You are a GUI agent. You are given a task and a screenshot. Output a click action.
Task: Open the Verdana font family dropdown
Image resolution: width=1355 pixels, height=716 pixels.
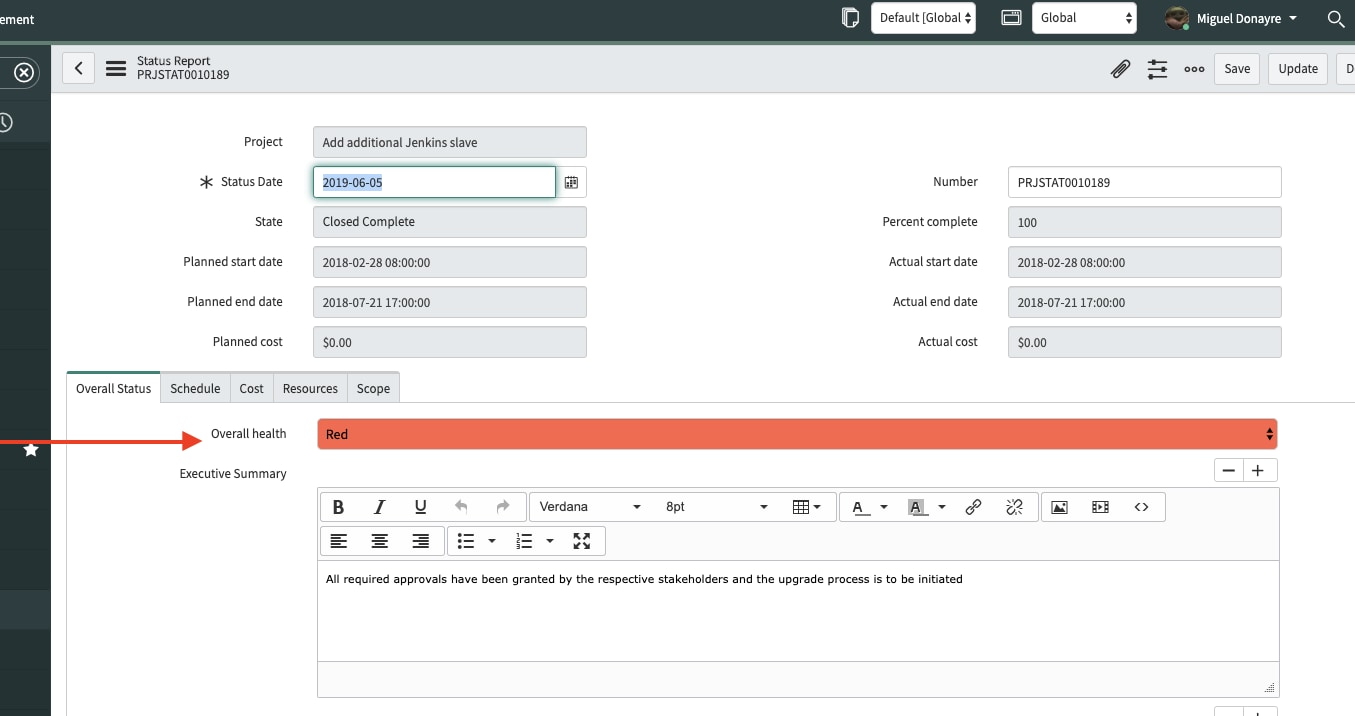coord(590,507)
